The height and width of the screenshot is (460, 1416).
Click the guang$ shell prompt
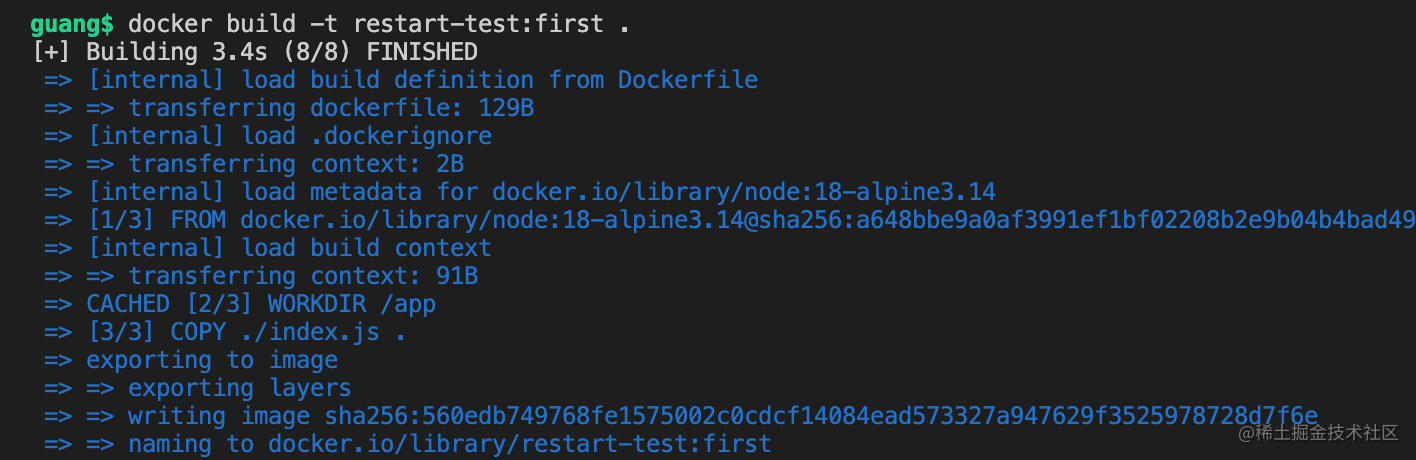pos(72,24)
